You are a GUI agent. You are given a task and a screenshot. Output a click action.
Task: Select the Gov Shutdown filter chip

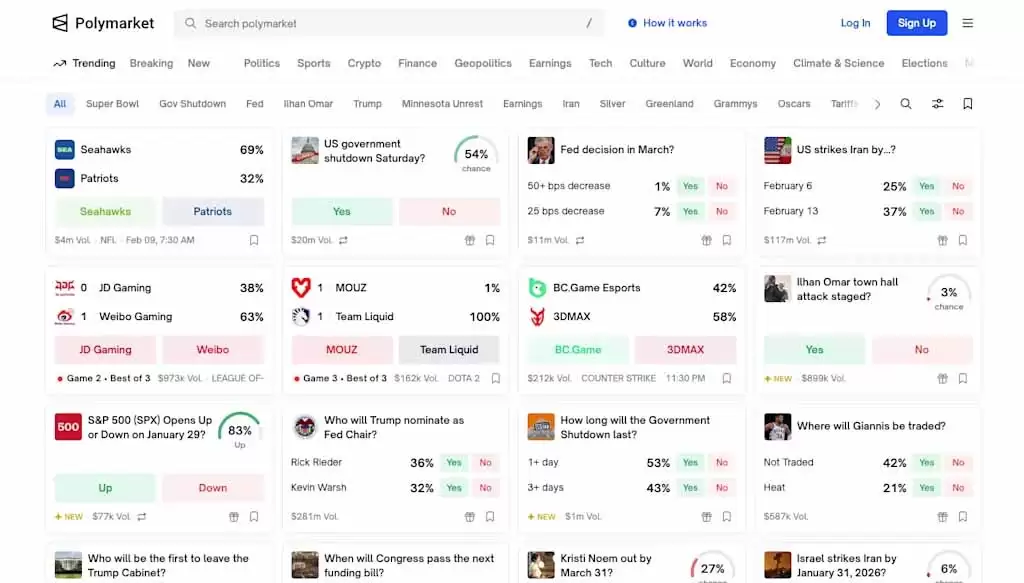coord(192,104)
